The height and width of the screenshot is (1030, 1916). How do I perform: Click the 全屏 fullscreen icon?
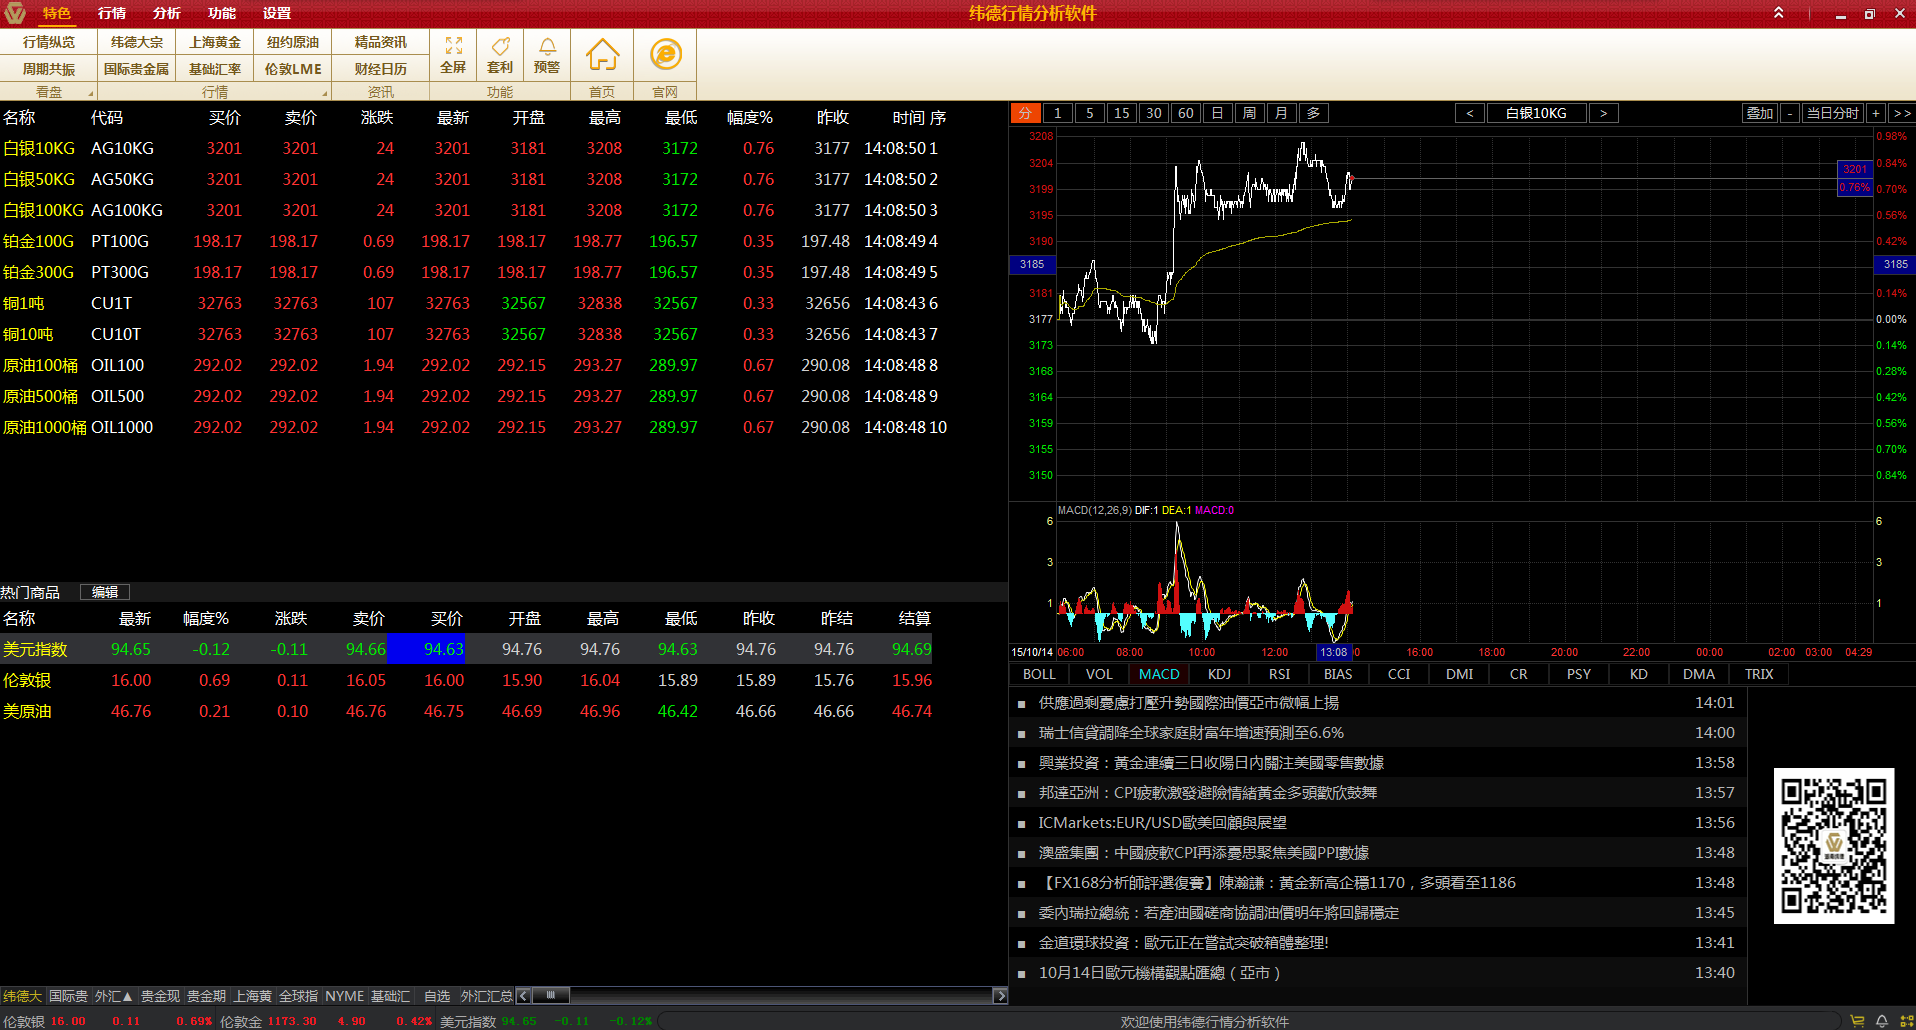[453, 55]
